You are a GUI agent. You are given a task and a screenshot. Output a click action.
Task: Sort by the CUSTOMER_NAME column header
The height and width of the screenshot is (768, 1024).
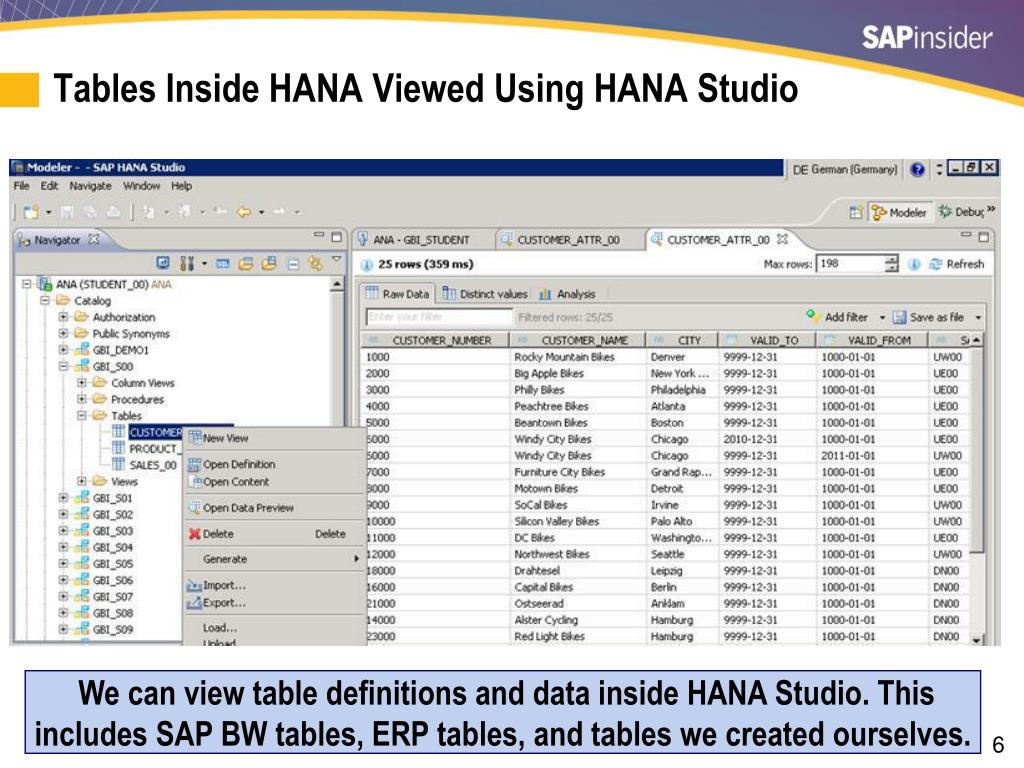[577, 340]
